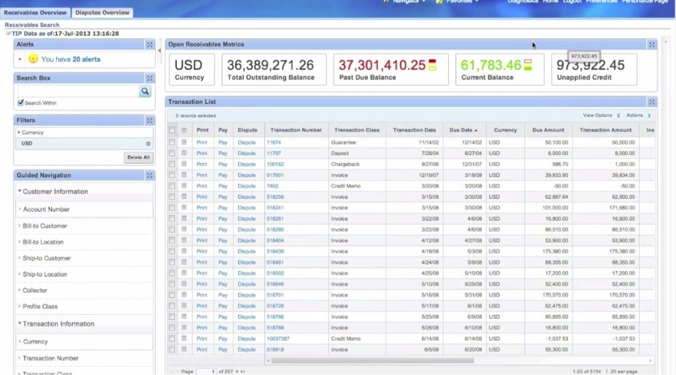This screenshot has width=676, height=375.
Task: Click the Guided Navigation panel header icon
Action: pyautogui.click(x=149, y=175)
